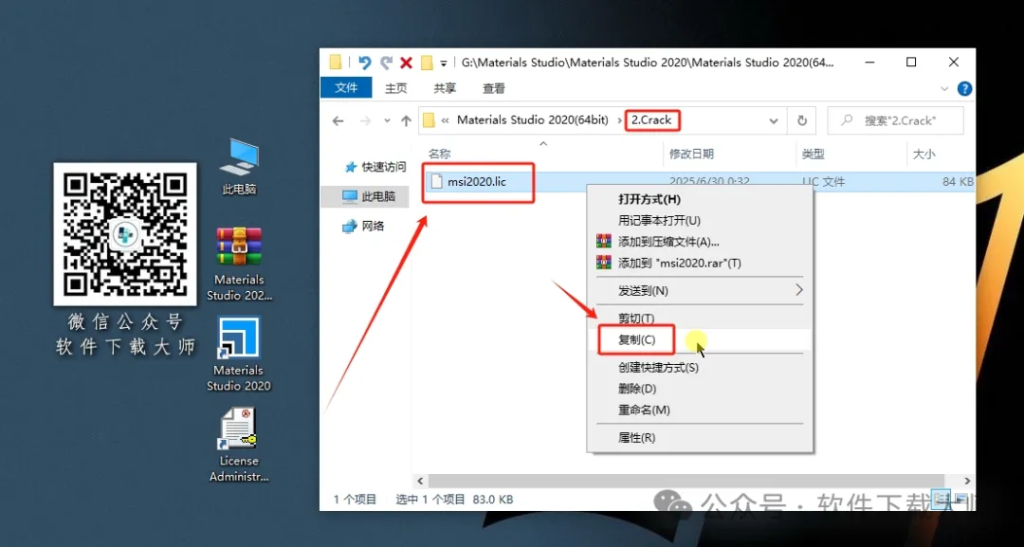The width and height of the screenshot is (1024, 547).
Task: Switch to the 查看 tab
Action: pyautogui.click(x=494, y=88)
